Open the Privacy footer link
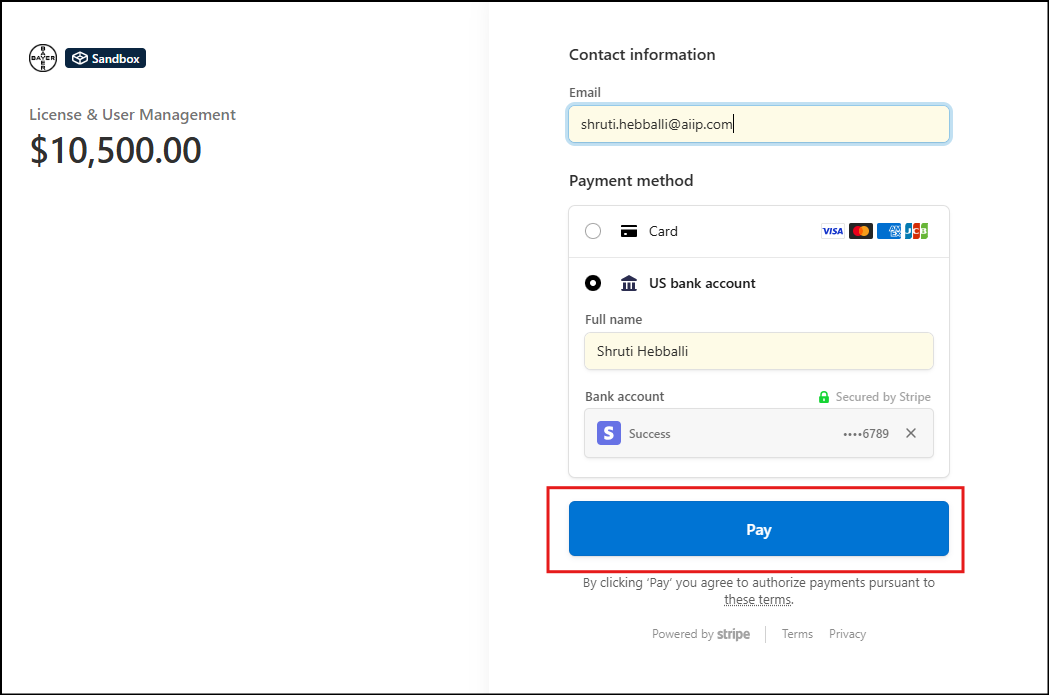The height and width of the screenshot is (695, 1049). pyautogui.click(x=847, y=634)
